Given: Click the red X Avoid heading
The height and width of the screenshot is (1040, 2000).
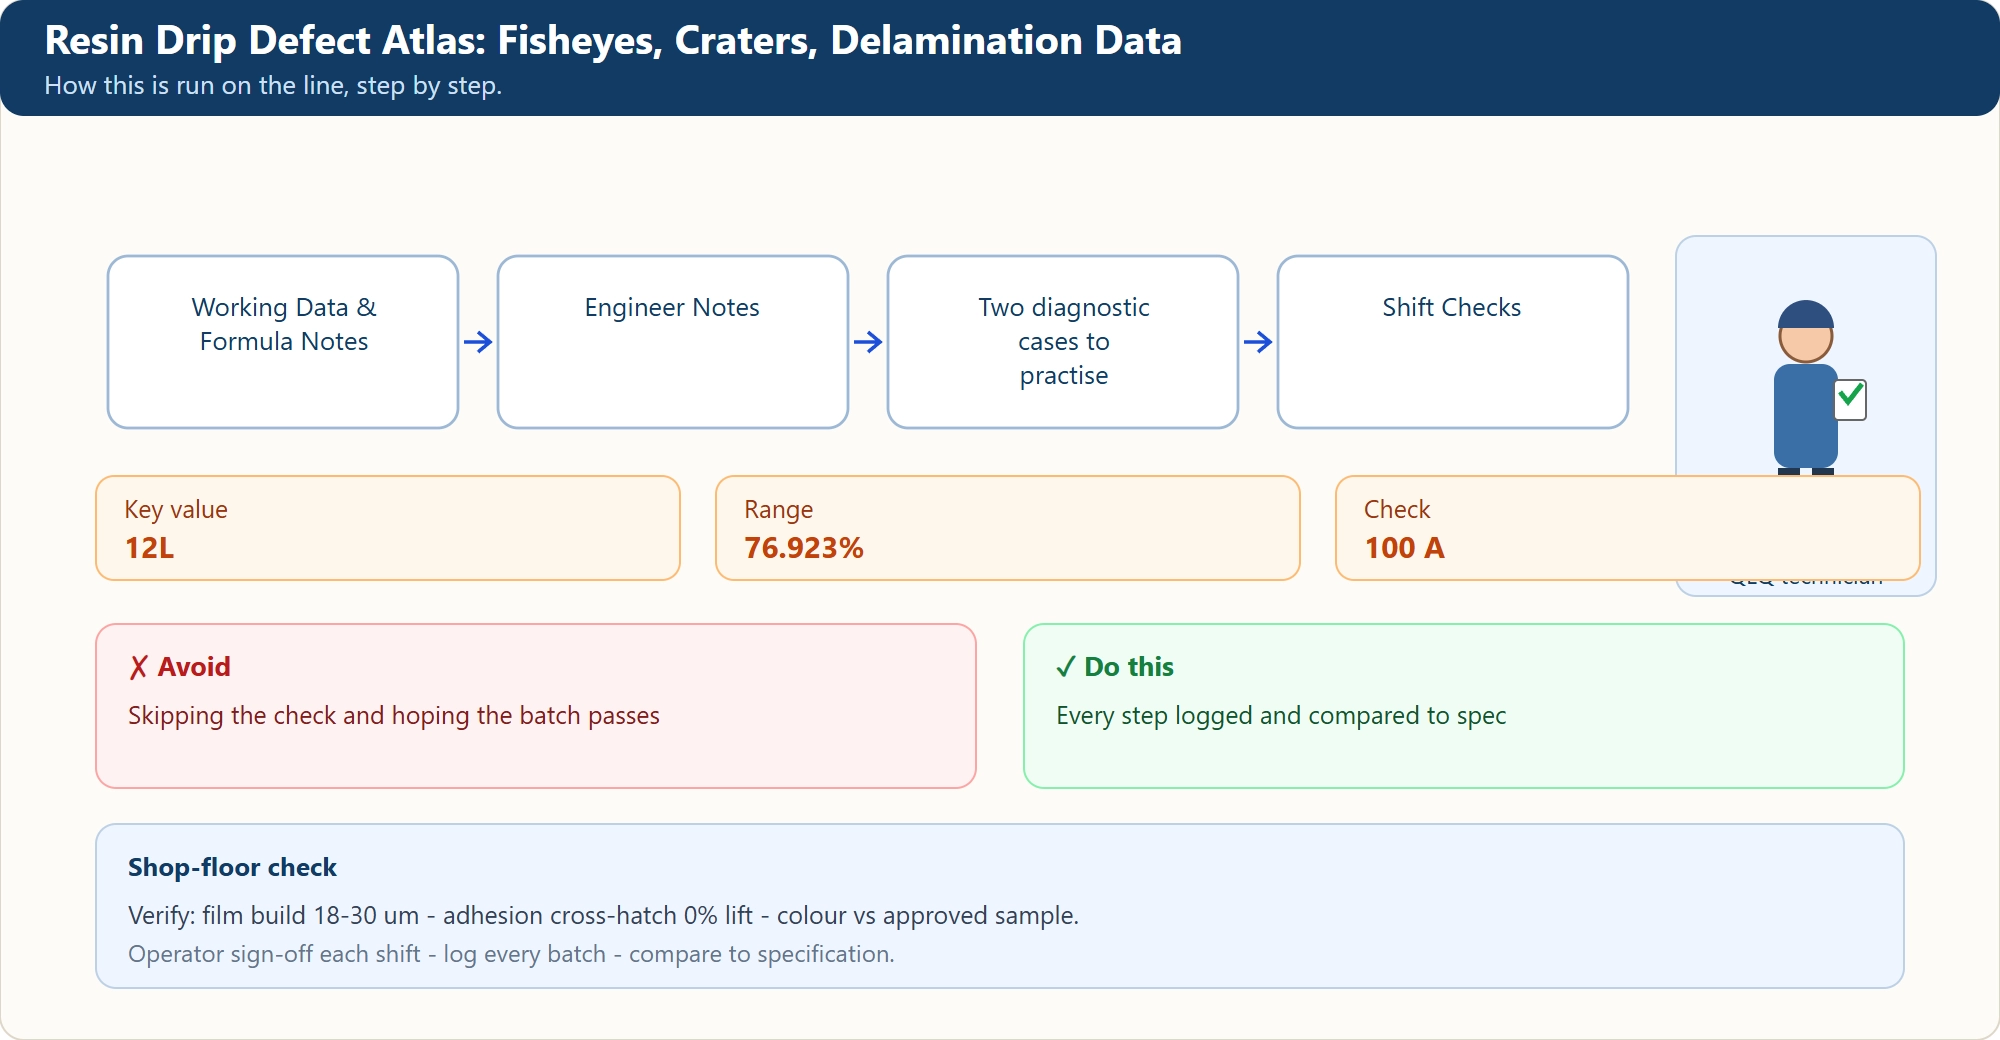Looking at the screenshot, I should pyautogui.click(x=180, y=667).
